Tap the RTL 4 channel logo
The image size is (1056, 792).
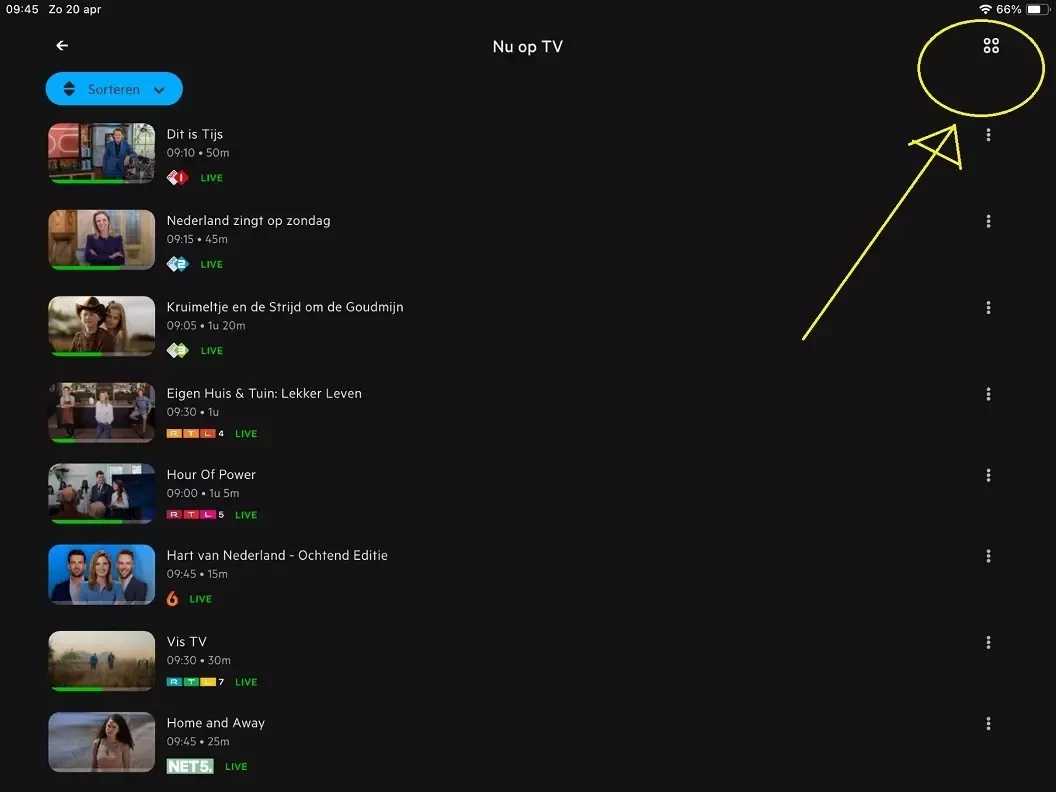point(195,434)
